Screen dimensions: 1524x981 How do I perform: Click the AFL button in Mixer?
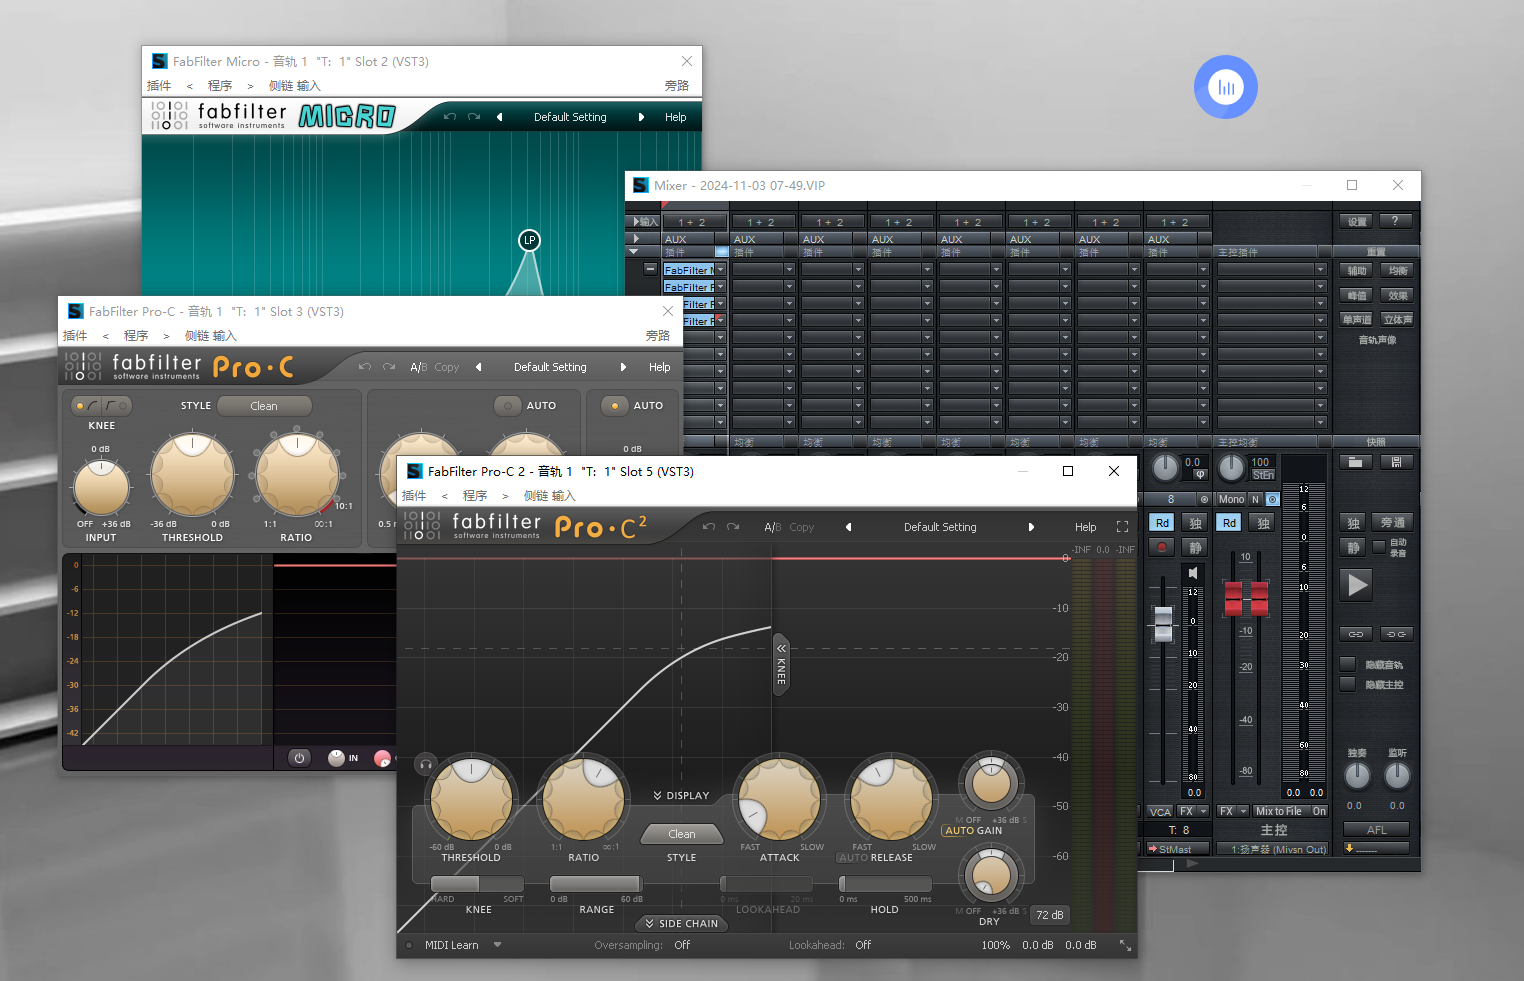1377,830
